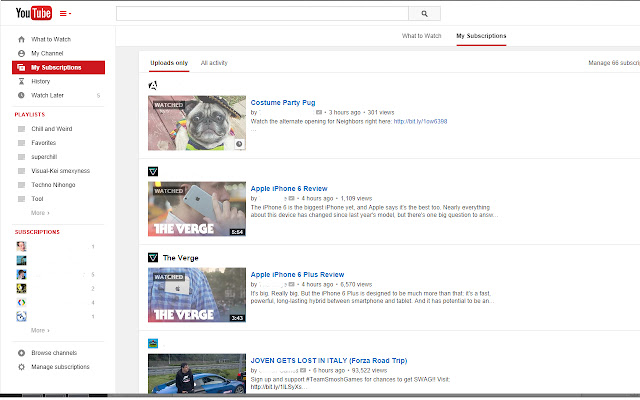Viewport: 640px width, 400px height.
Task: Switch to What to Watch top tab
Action: pos(421,36)
